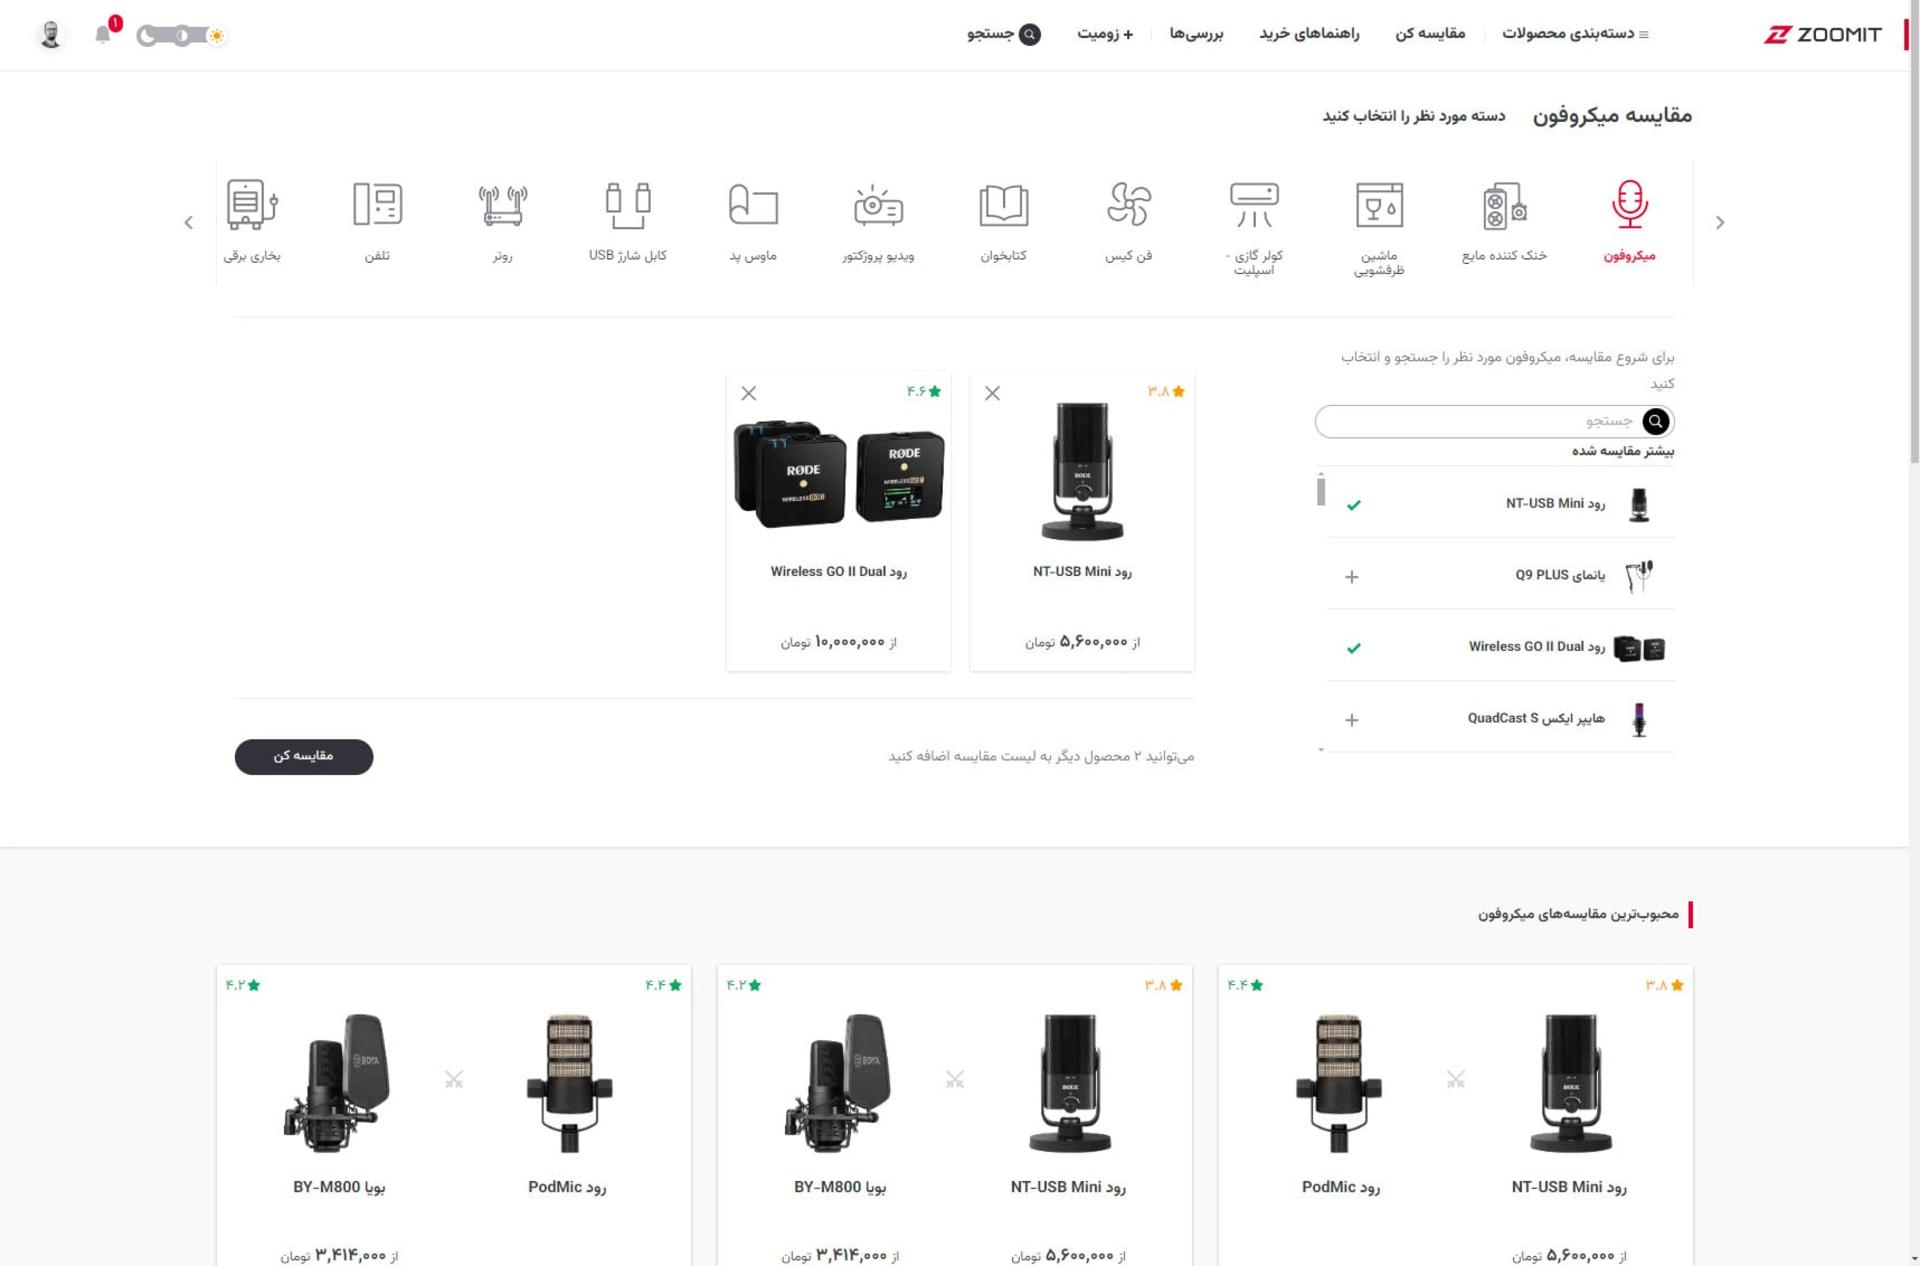This screenshot has width=1920, height=1266.
Task: Show previous categories with the left carousel arrow
Action: [x=189, y=223]
